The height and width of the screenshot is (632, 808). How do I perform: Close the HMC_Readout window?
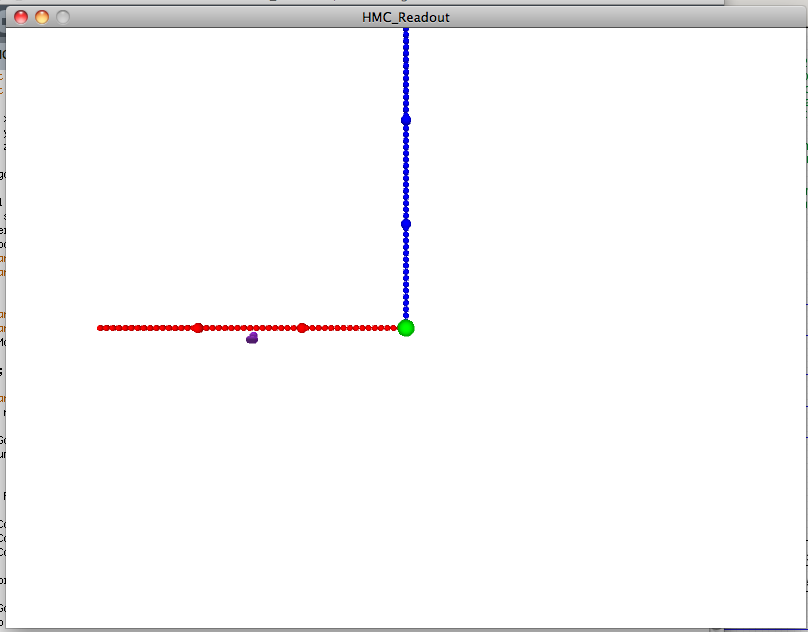click(x=21, y=17)
